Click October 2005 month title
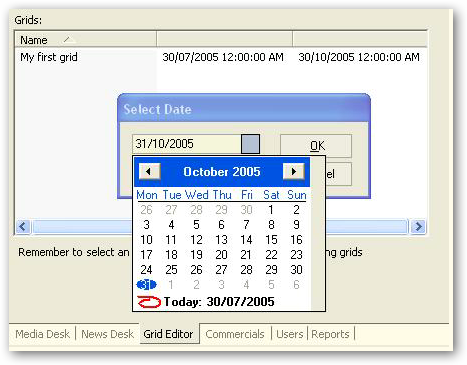This screenshot has height=365, width=467. pos(222,172)
